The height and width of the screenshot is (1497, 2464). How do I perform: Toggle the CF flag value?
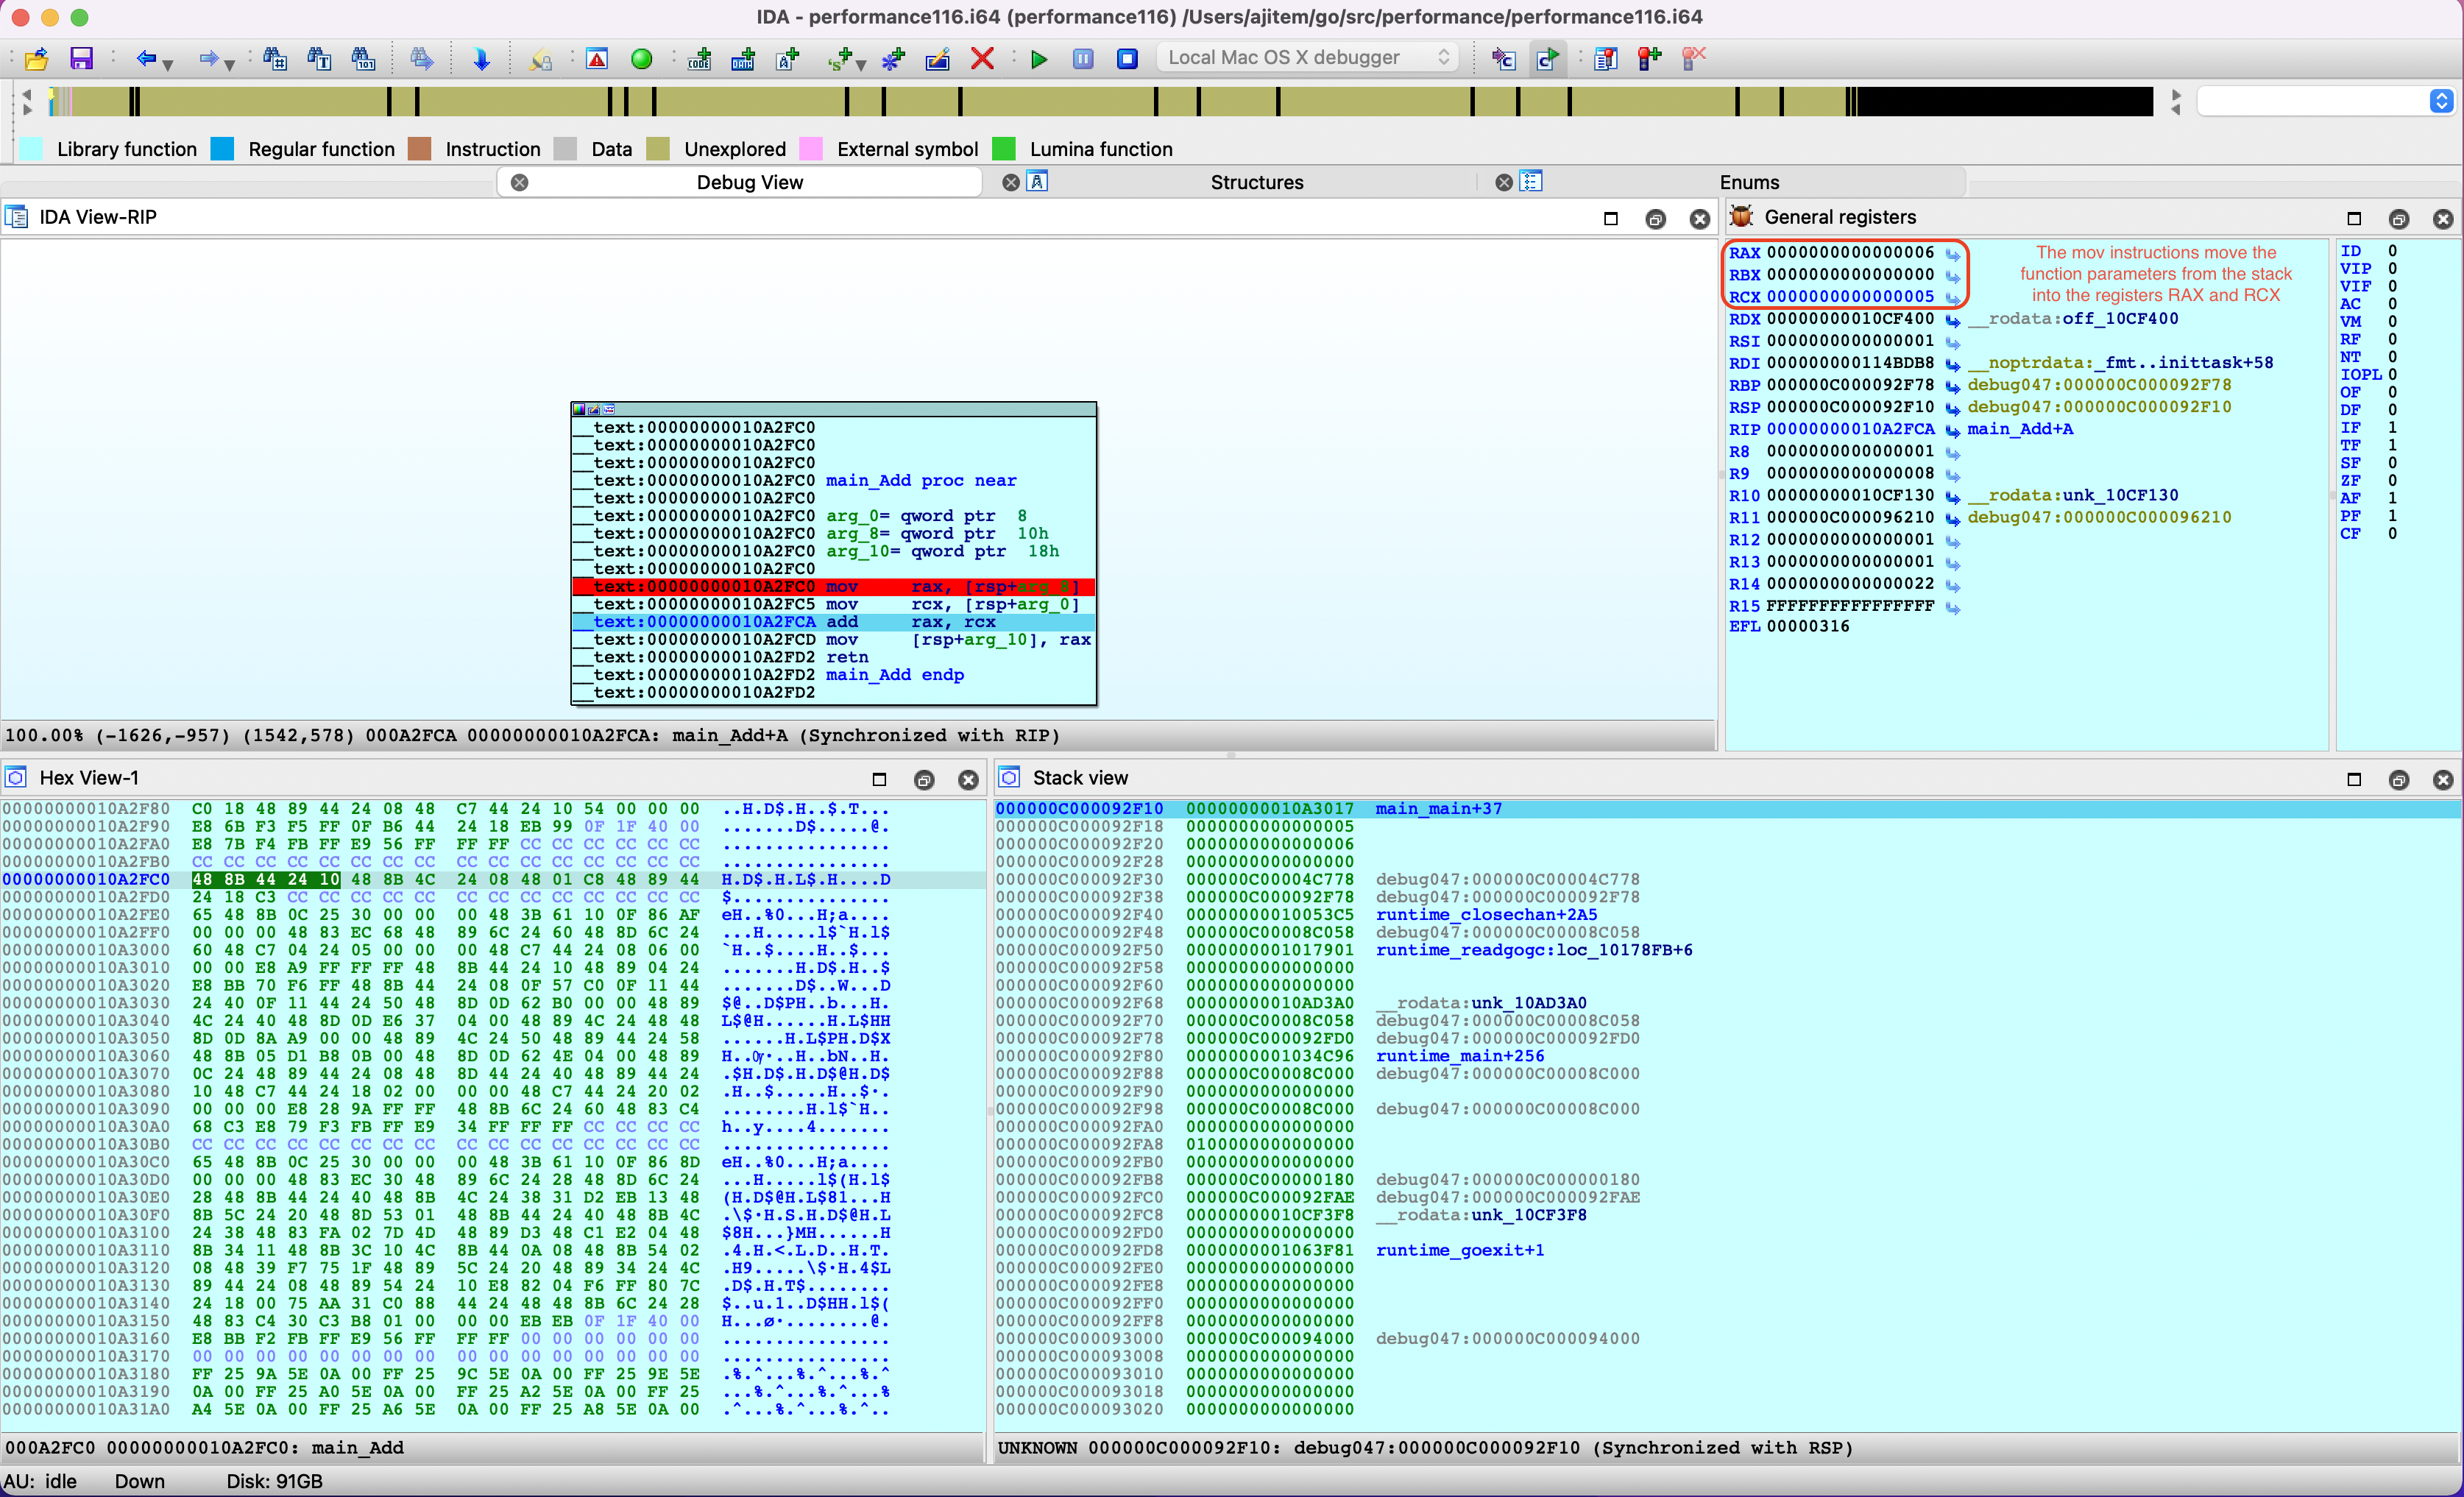pos(2392,534)
